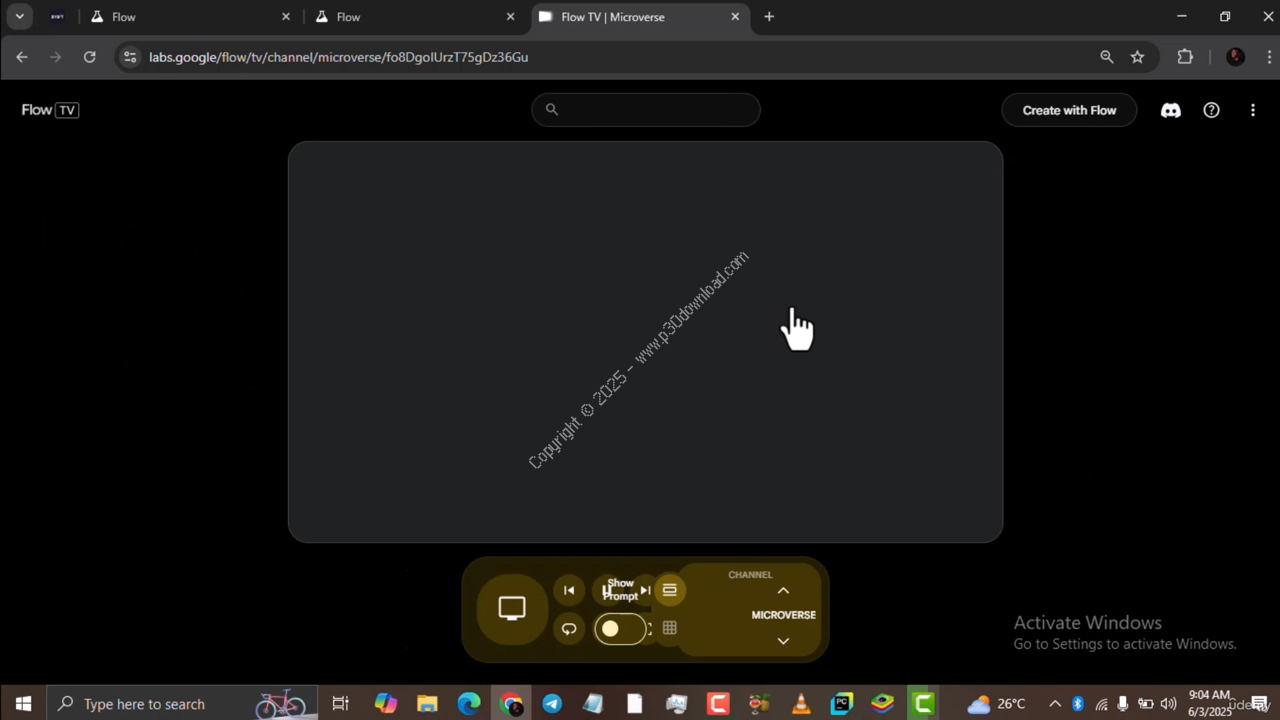The image size is (1280, 720).
Task: Go back to the previous page
Action: [x=22, y=57]
